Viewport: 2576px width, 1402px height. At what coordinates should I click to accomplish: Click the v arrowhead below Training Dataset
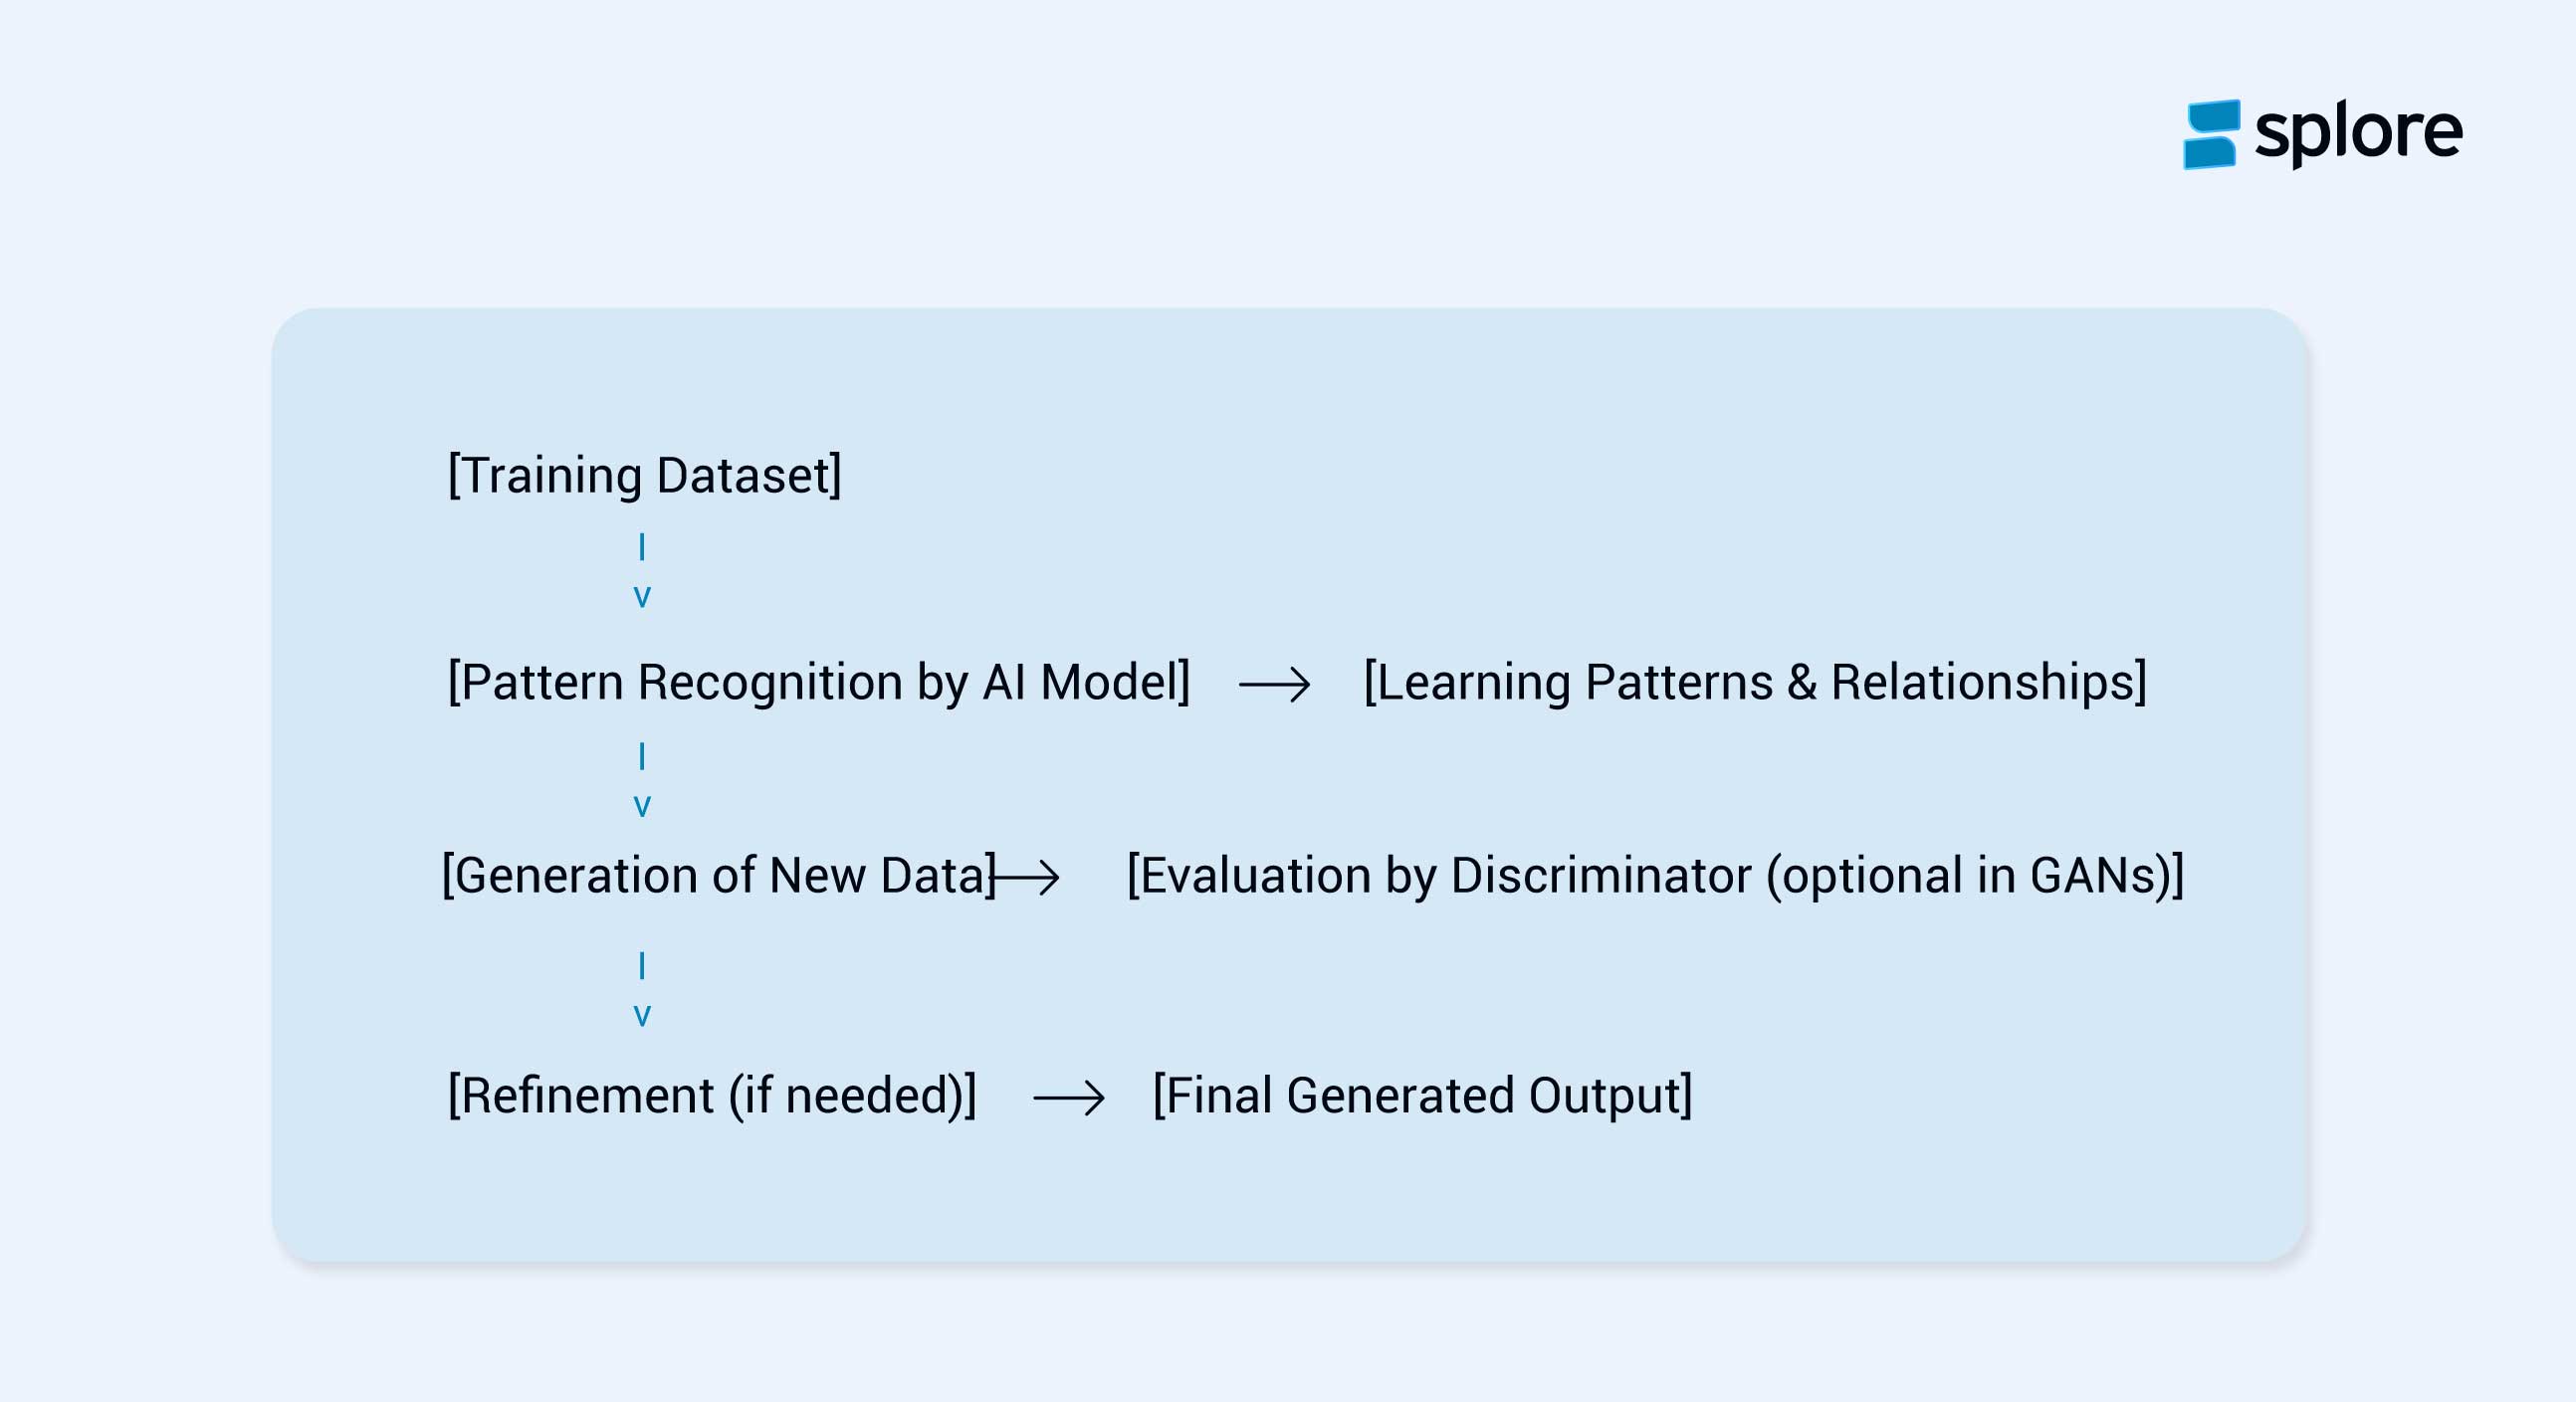pos(642,597)
